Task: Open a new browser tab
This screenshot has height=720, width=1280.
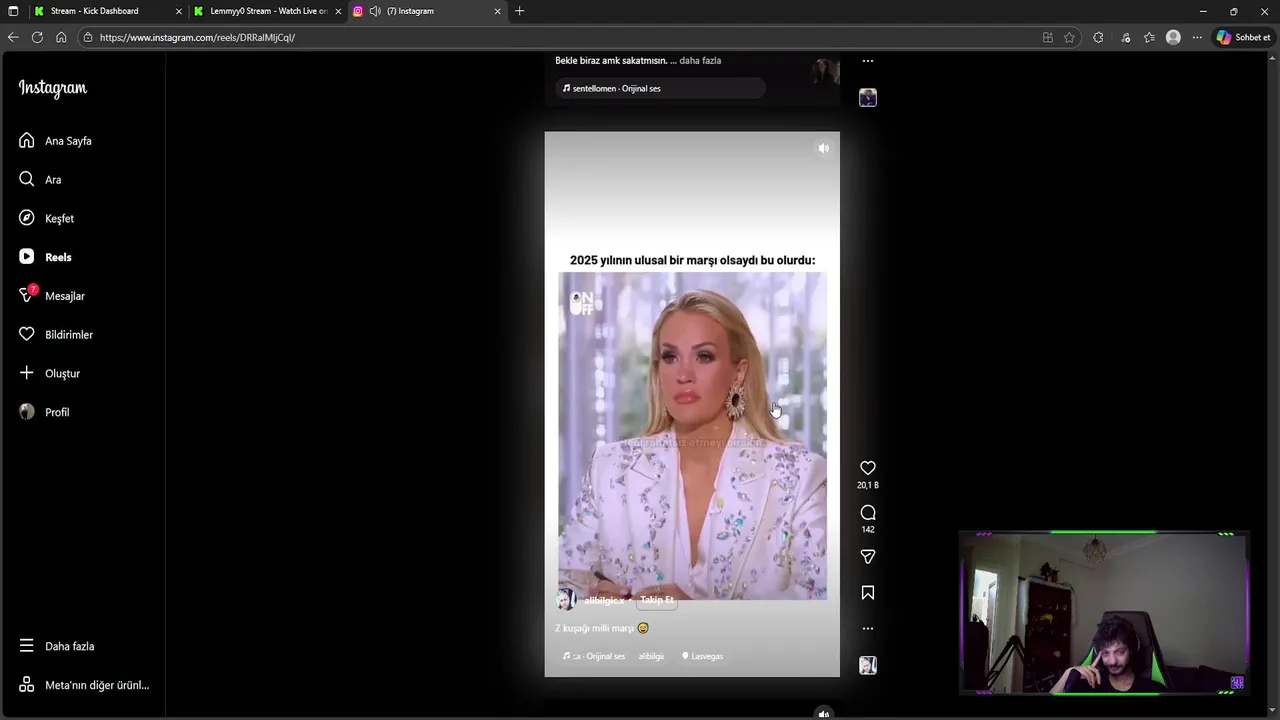Action: 519,11
